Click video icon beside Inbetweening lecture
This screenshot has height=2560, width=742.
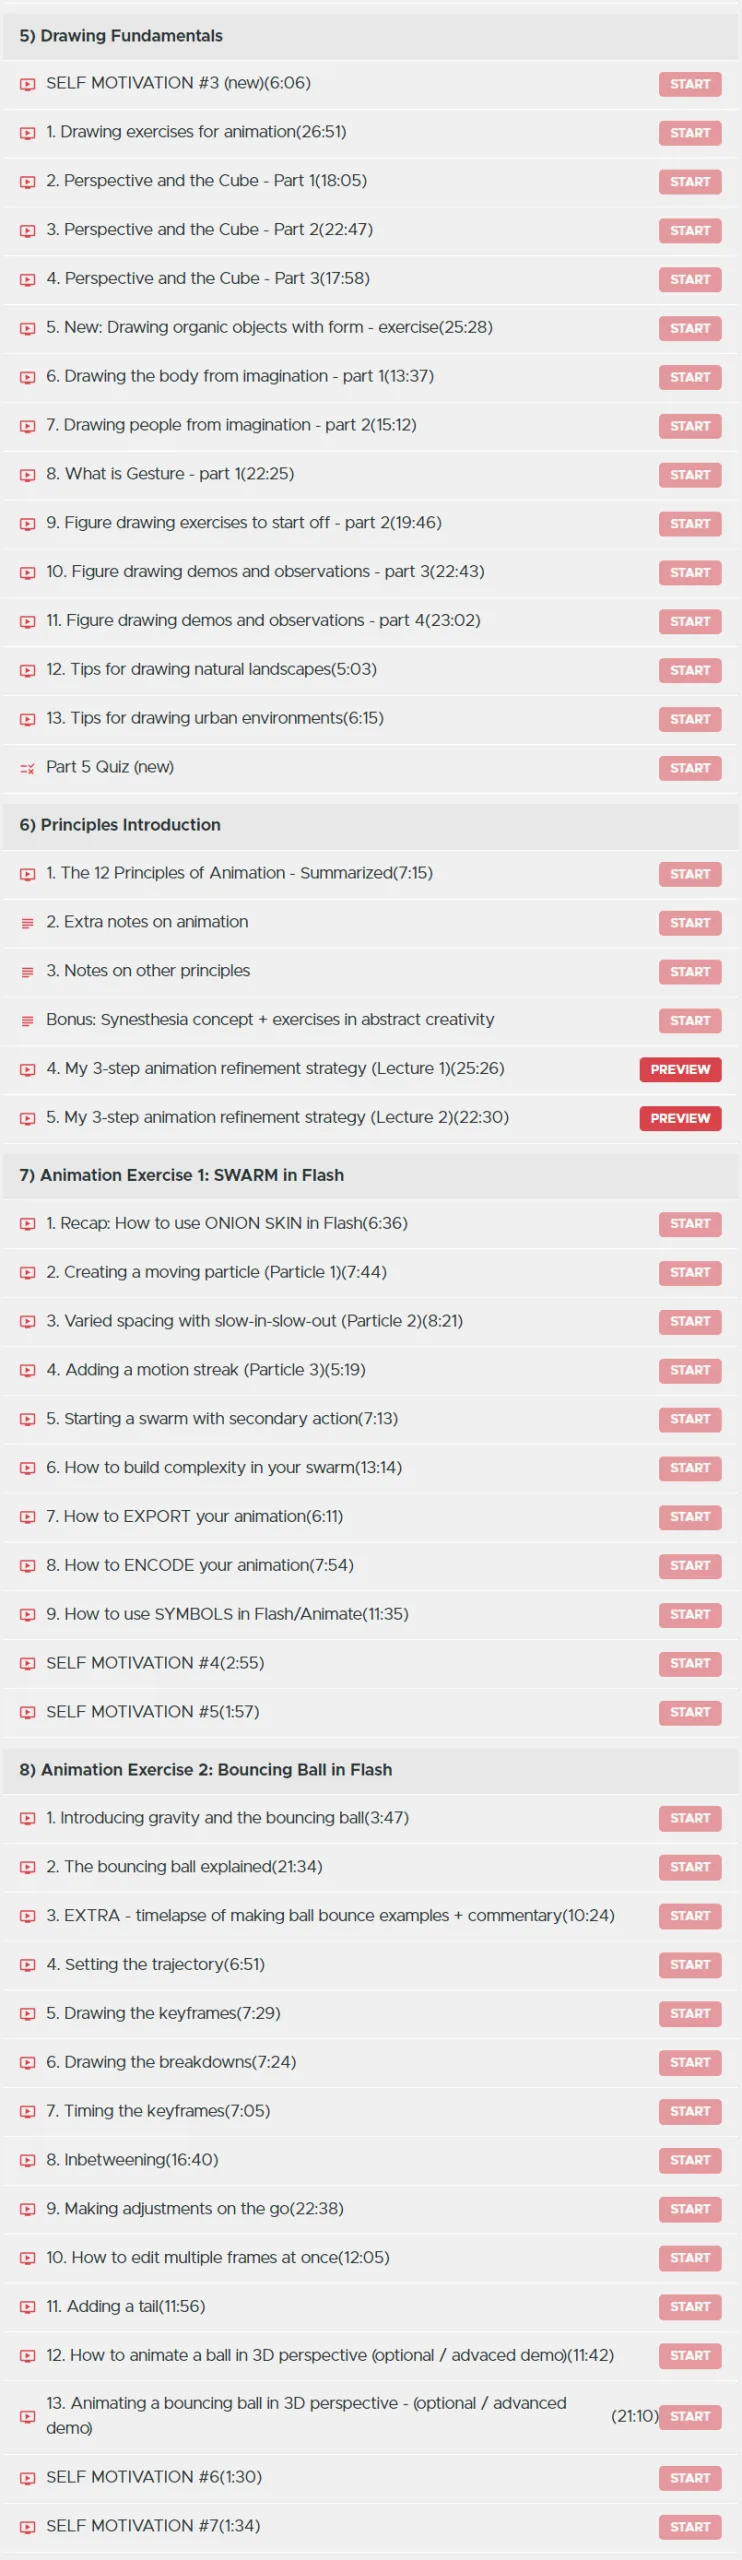[28, 2161]
